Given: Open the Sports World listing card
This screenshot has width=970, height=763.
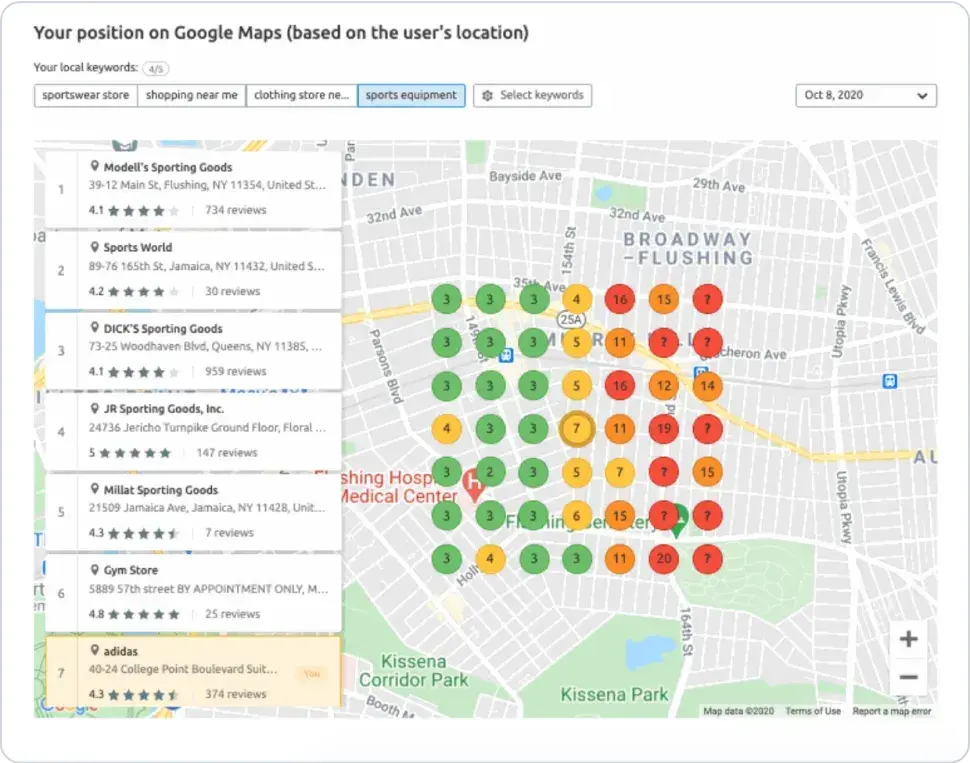Looking at the screenshot, I should pos(194,269).
